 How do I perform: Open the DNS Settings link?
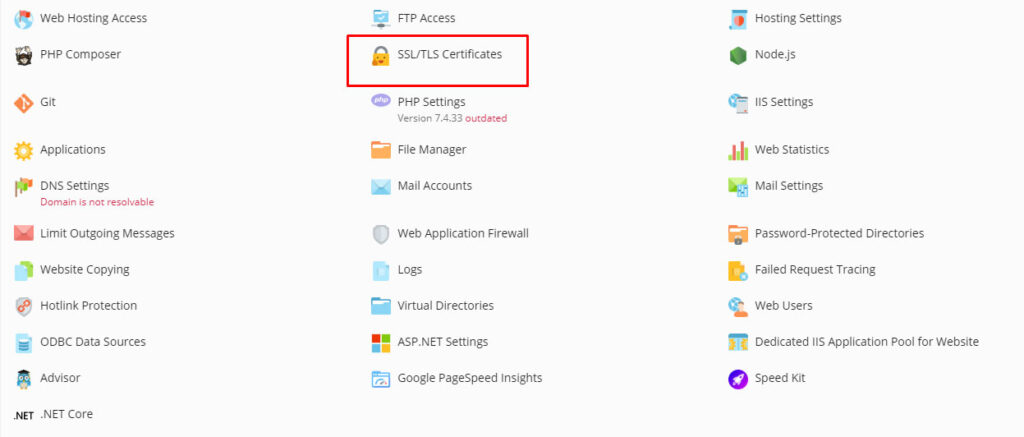coord(74,186)
